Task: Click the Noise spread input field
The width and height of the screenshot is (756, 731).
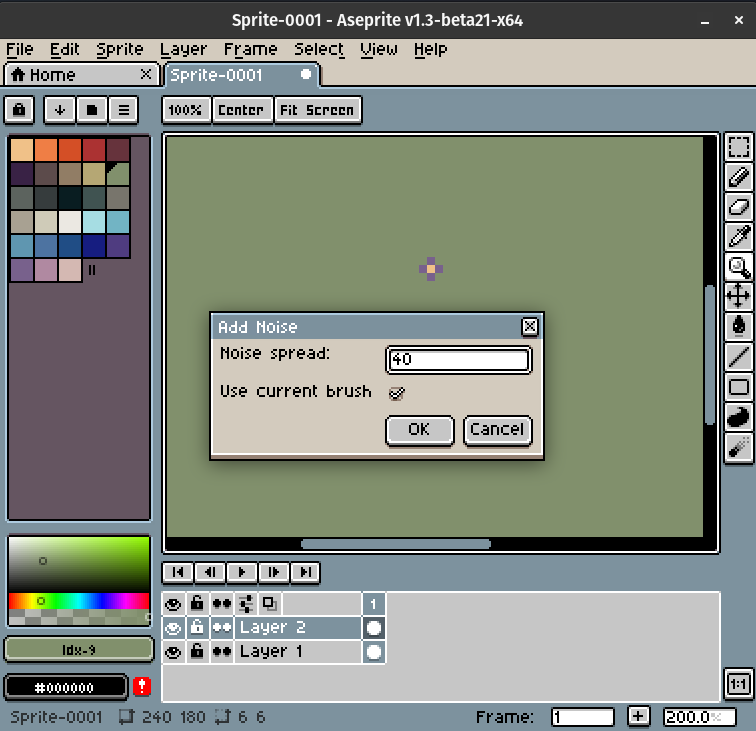Action: [x=458, y=360]
